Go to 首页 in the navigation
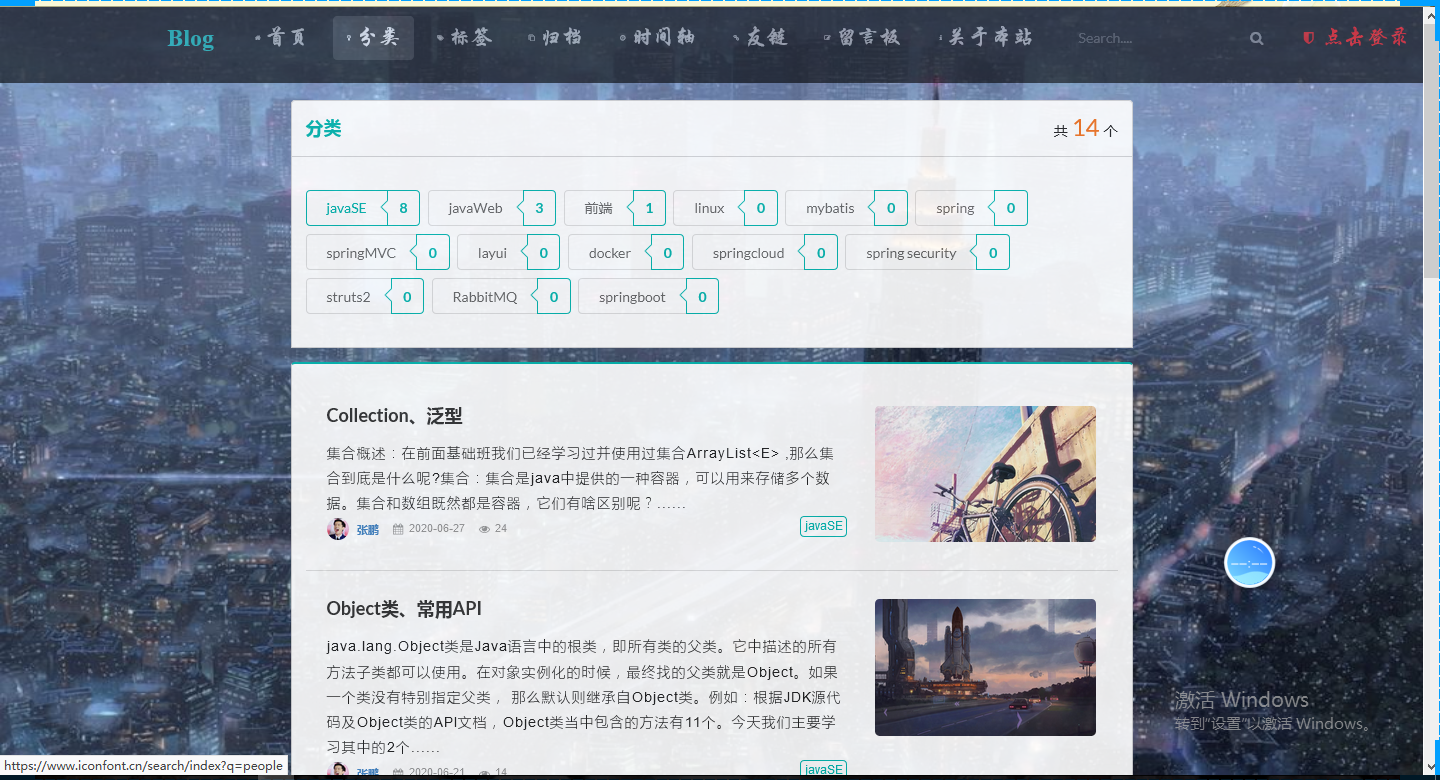Screen dimensions: 1440x780 [x=281, y=38]
